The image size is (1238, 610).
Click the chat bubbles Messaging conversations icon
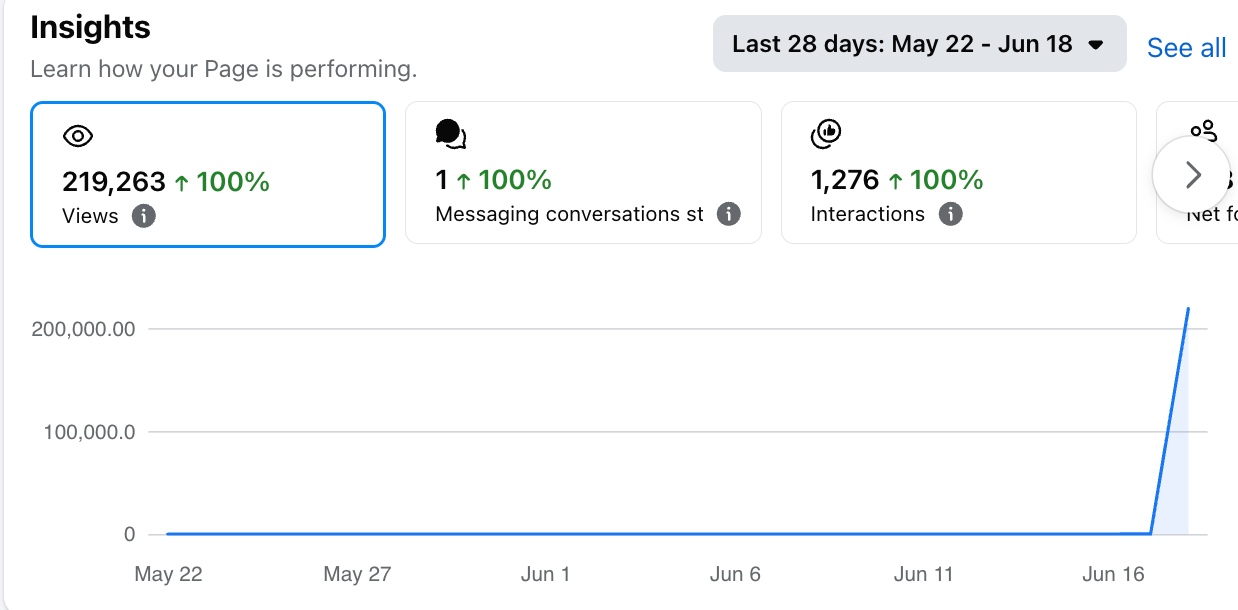pos(451,134)
